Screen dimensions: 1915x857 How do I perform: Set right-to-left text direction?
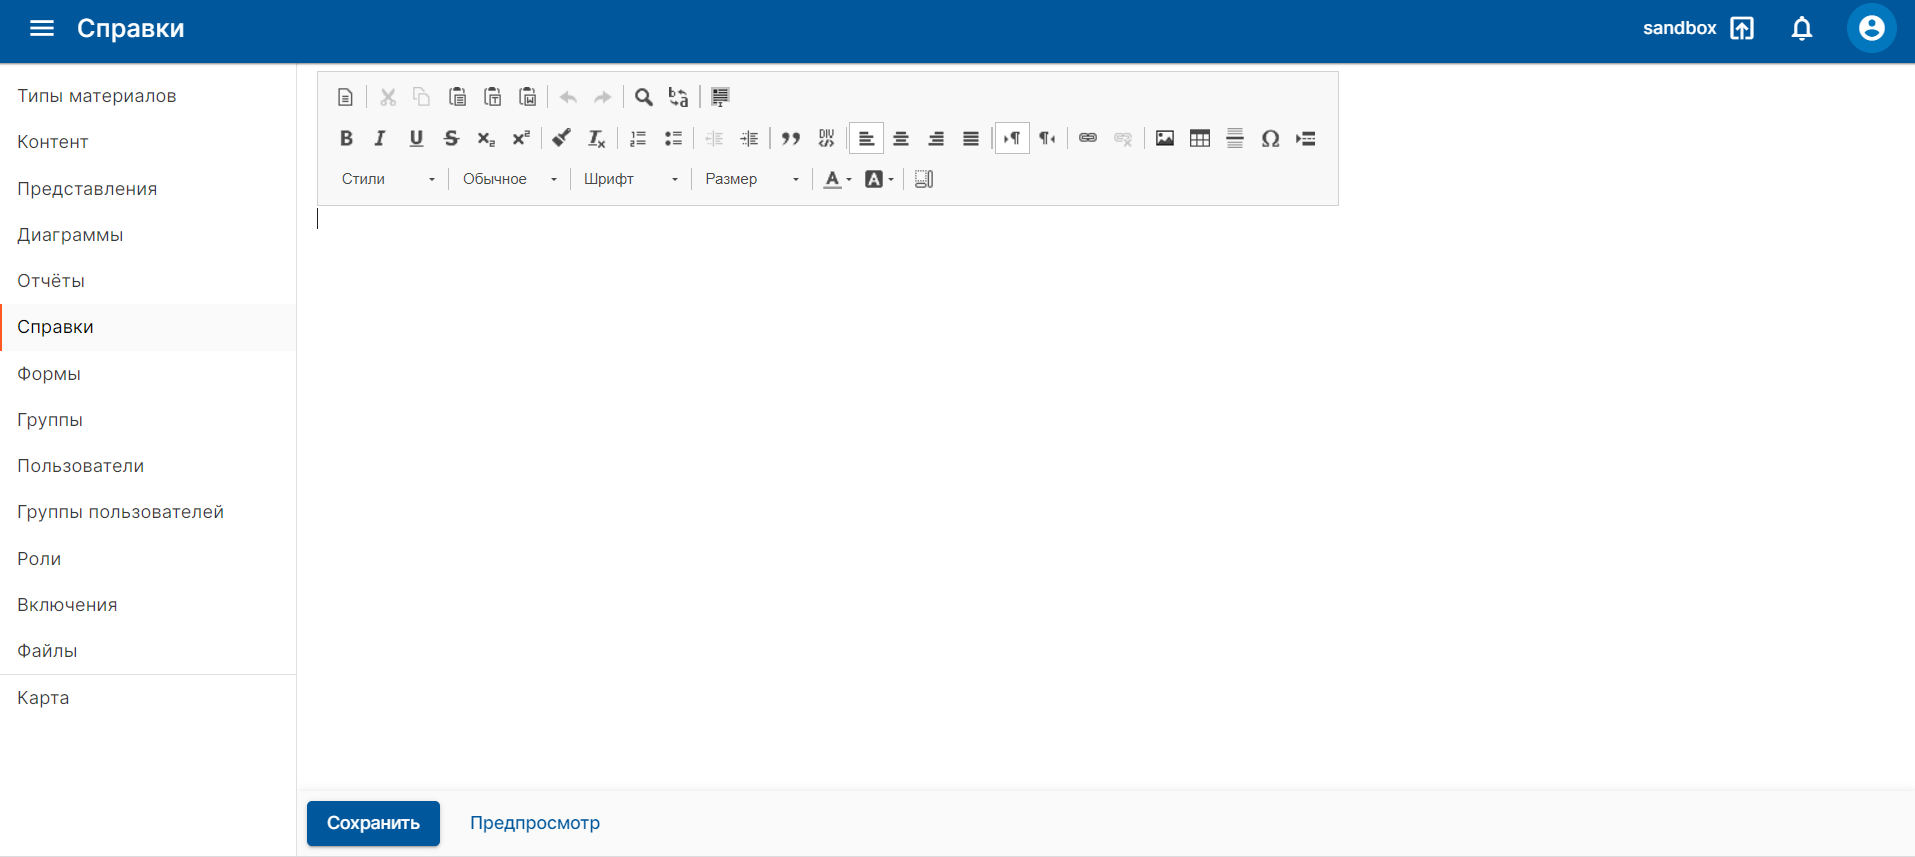point(1047,138)
